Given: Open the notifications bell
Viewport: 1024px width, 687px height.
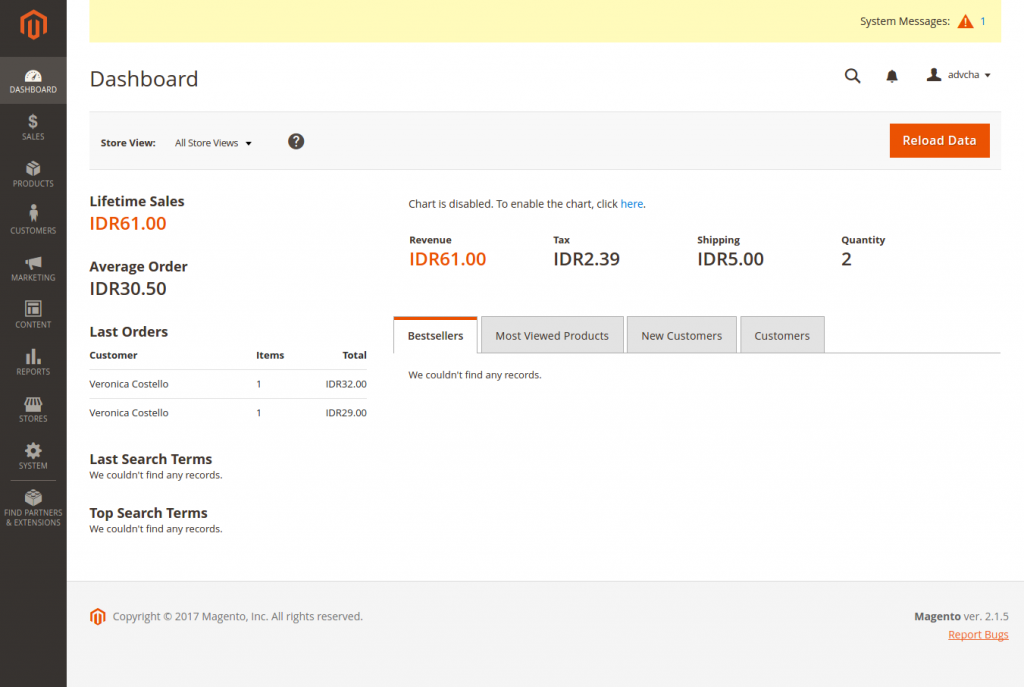Looking at the screenshot, I should click(x=892, y=76).
